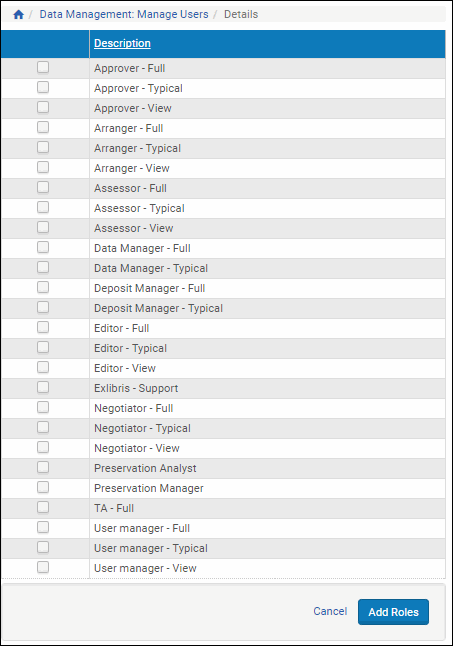Select Deposit Manager - Typical checkbox
The height and width of the screenshot is (646, 453).
coord(43,307)
